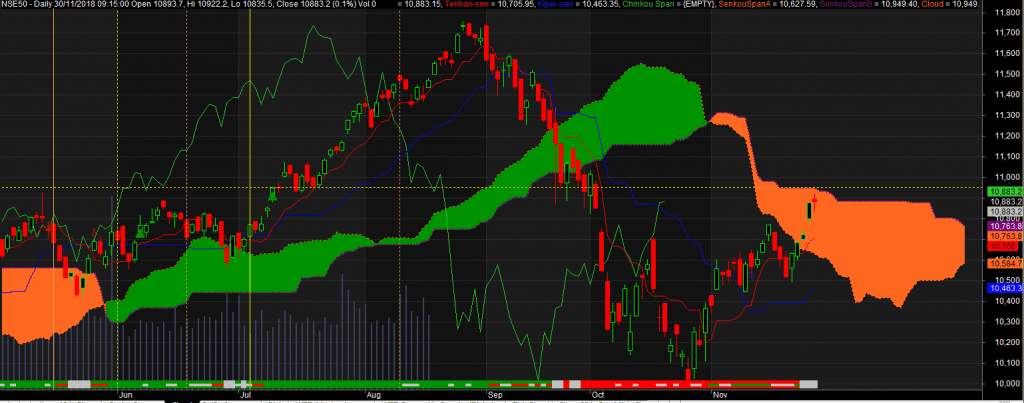Click the 11,800 level on price axis
1024x403 pixels.
pos(1003,13)
